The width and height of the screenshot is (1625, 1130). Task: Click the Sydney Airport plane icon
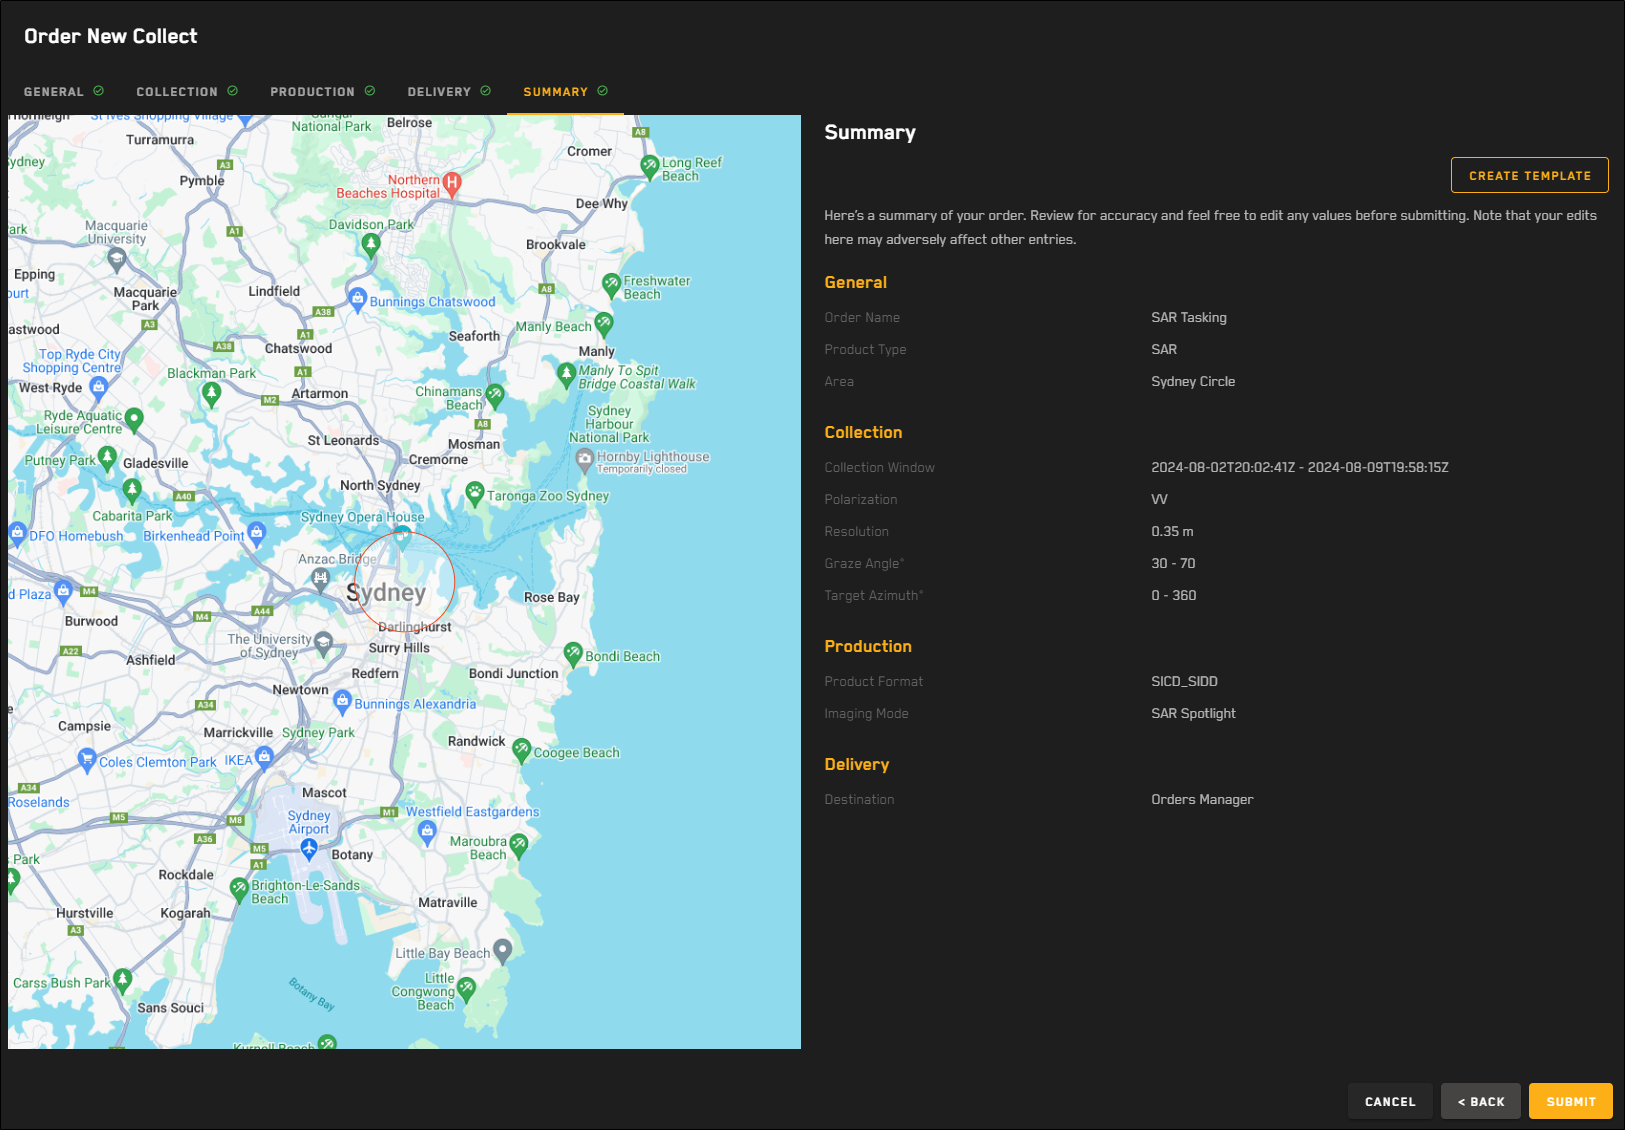(309, 849)
